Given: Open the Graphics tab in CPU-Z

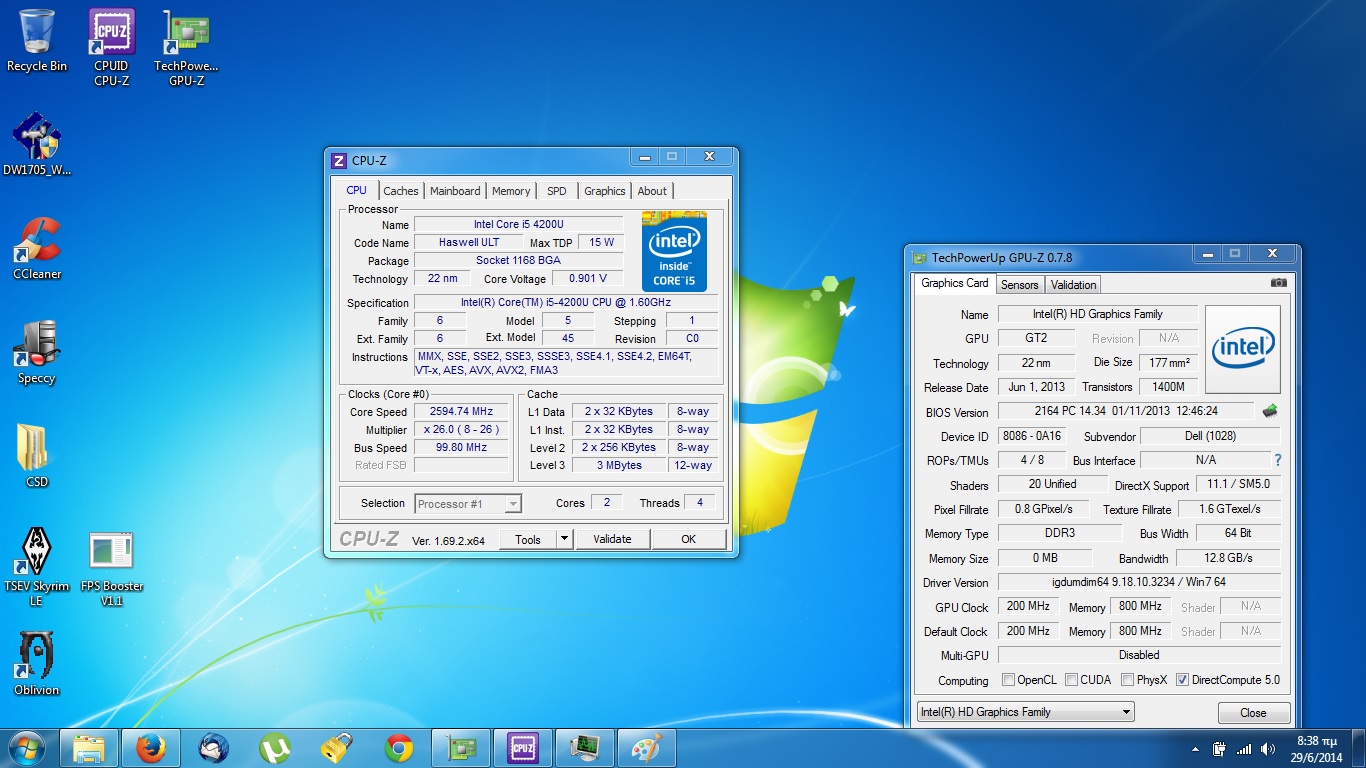Looking at the screenshot, I should click(x=605, y=191).
